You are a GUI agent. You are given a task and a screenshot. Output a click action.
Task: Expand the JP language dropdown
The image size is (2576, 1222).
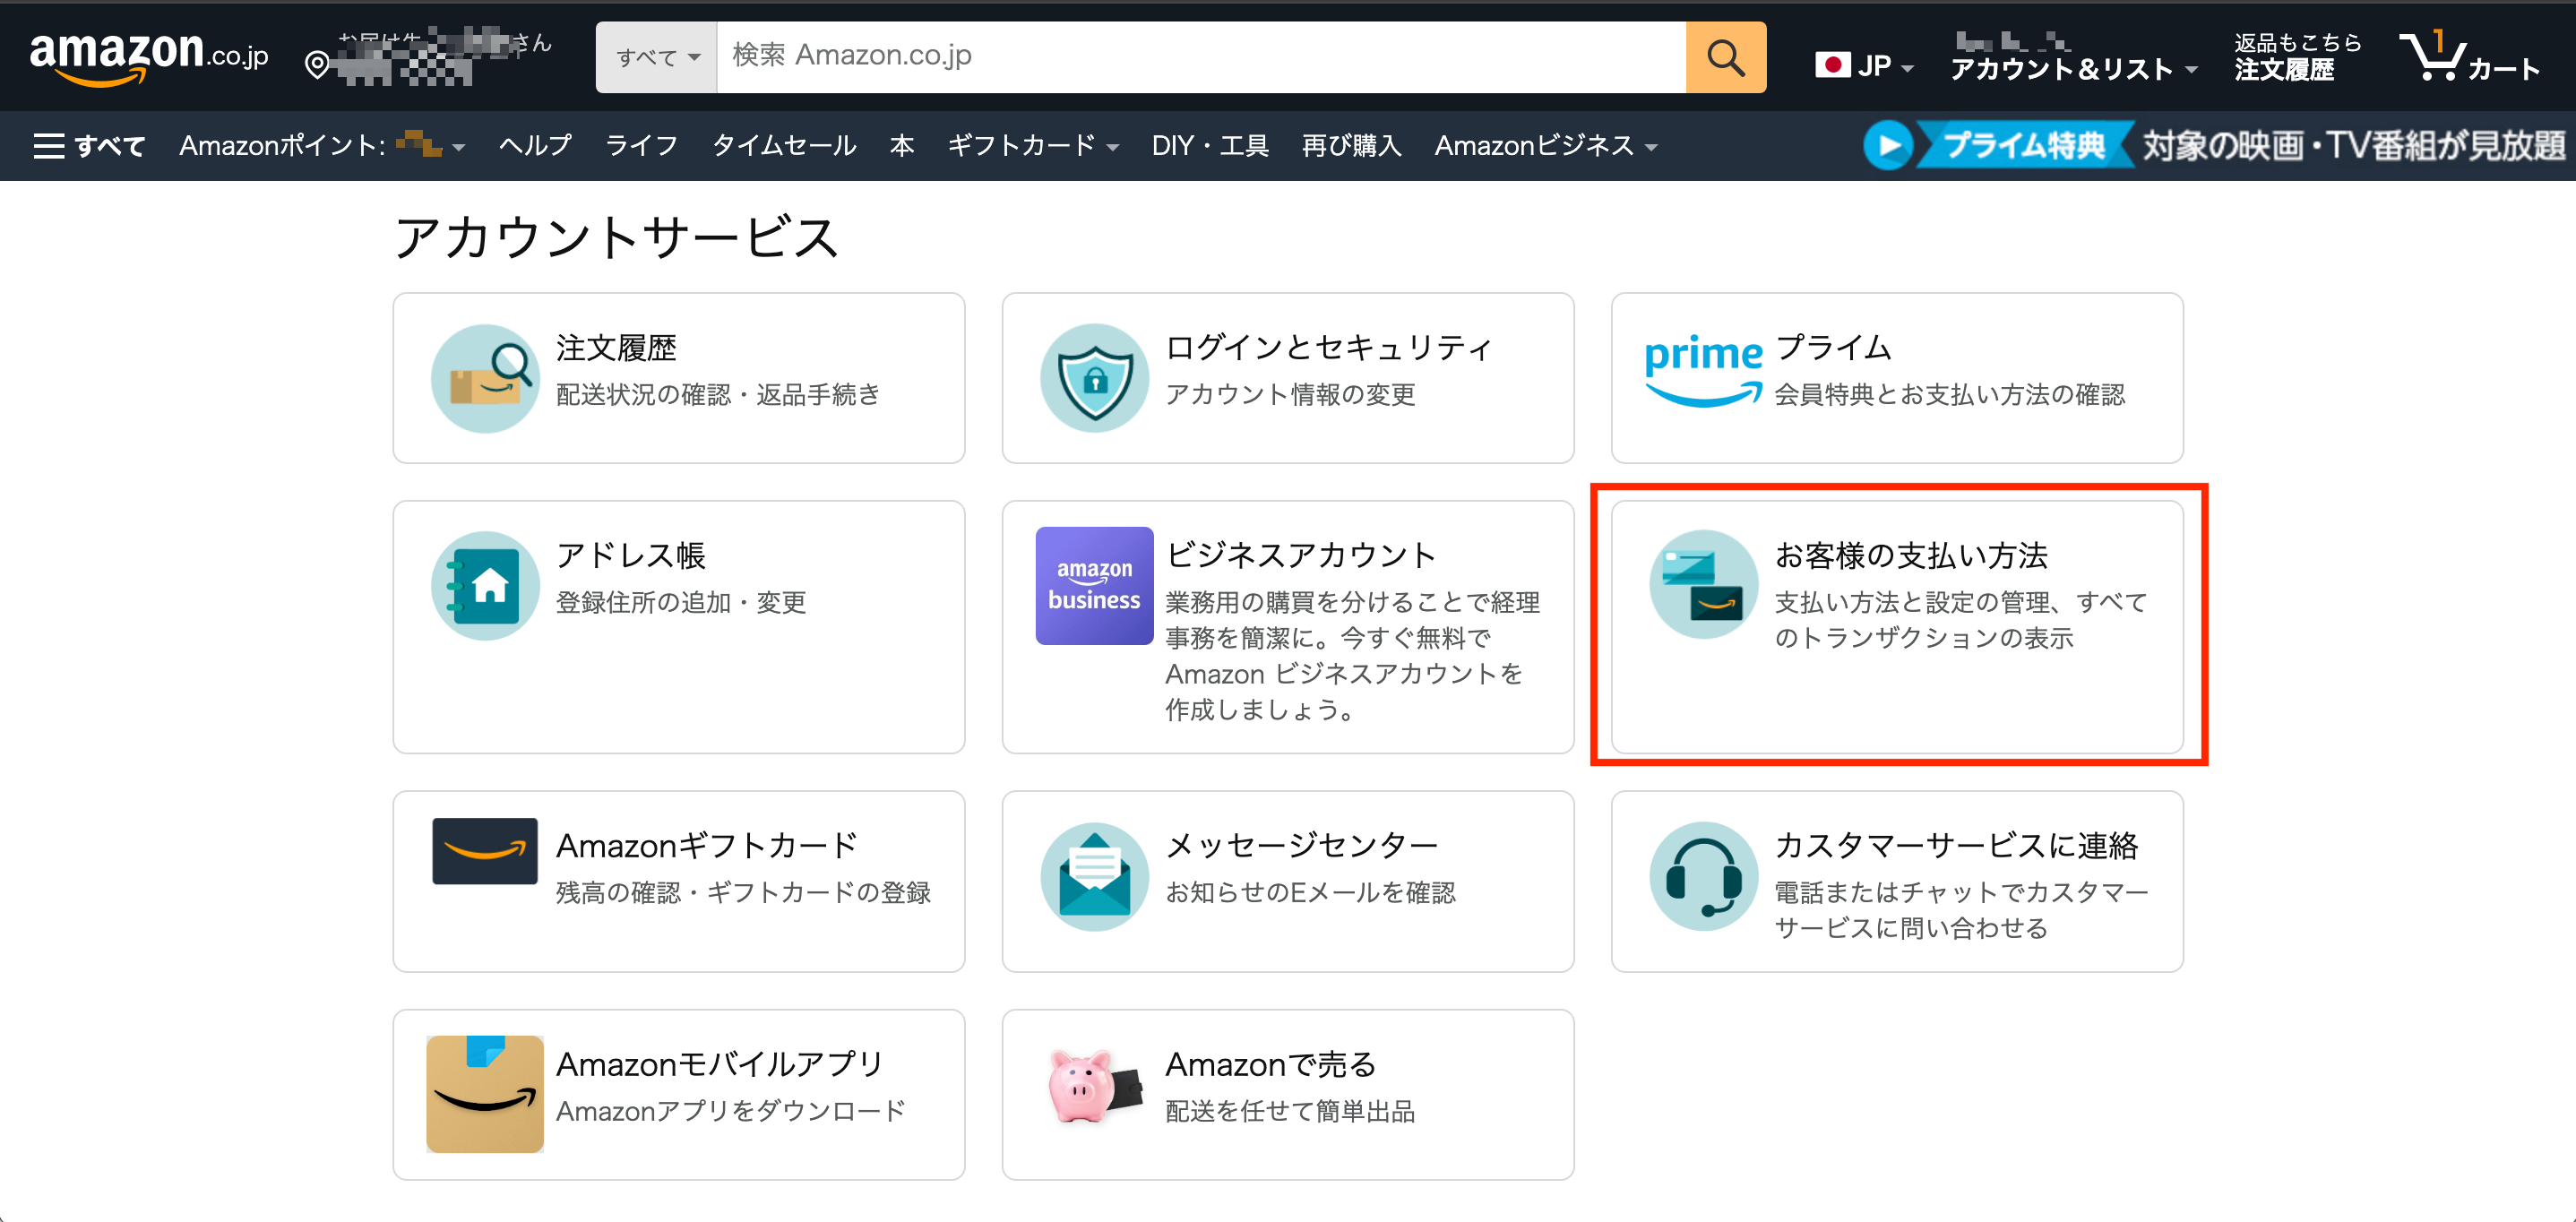pyautogui.click(x=1865, y=66)
